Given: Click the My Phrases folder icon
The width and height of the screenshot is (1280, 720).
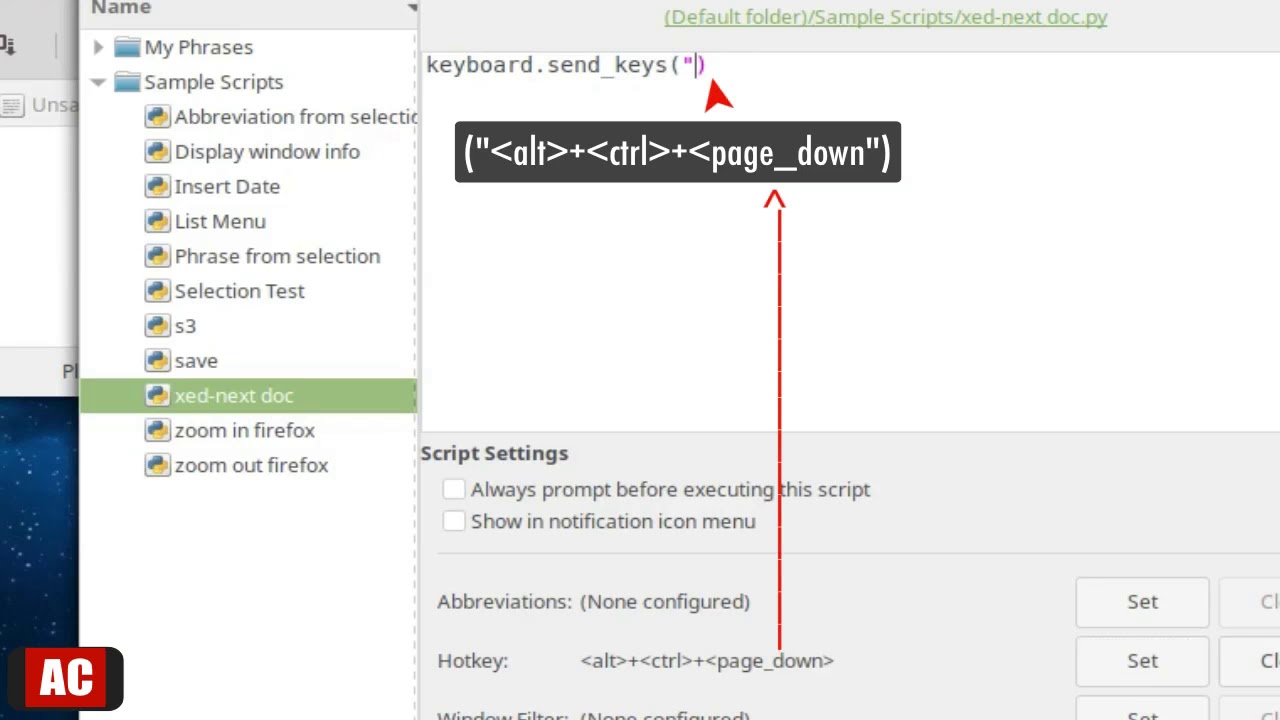Looking at the screenshot, I should (127, 47).
